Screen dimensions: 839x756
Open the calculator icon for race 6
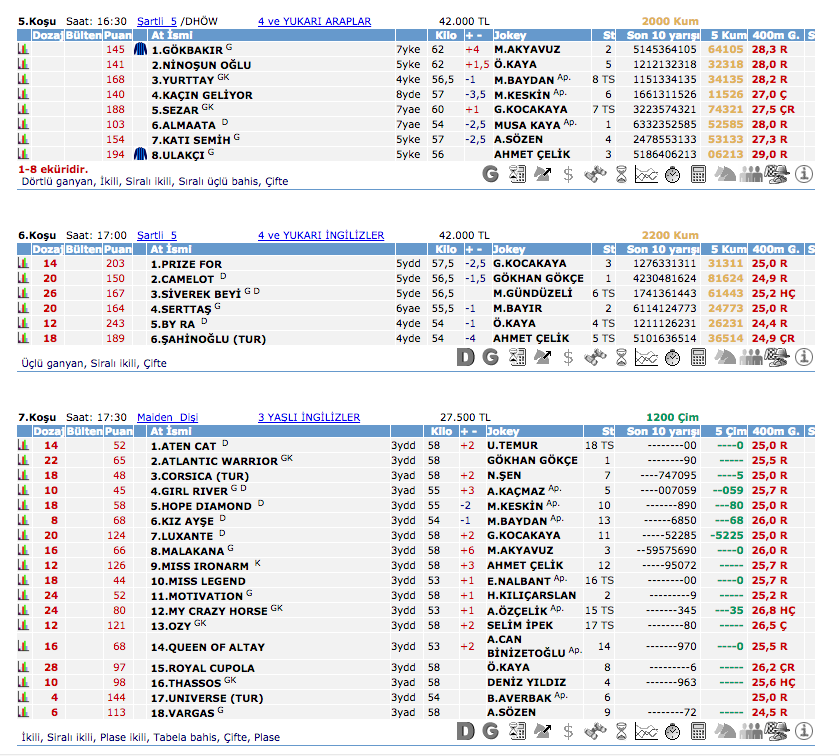(x=698, y=357)
